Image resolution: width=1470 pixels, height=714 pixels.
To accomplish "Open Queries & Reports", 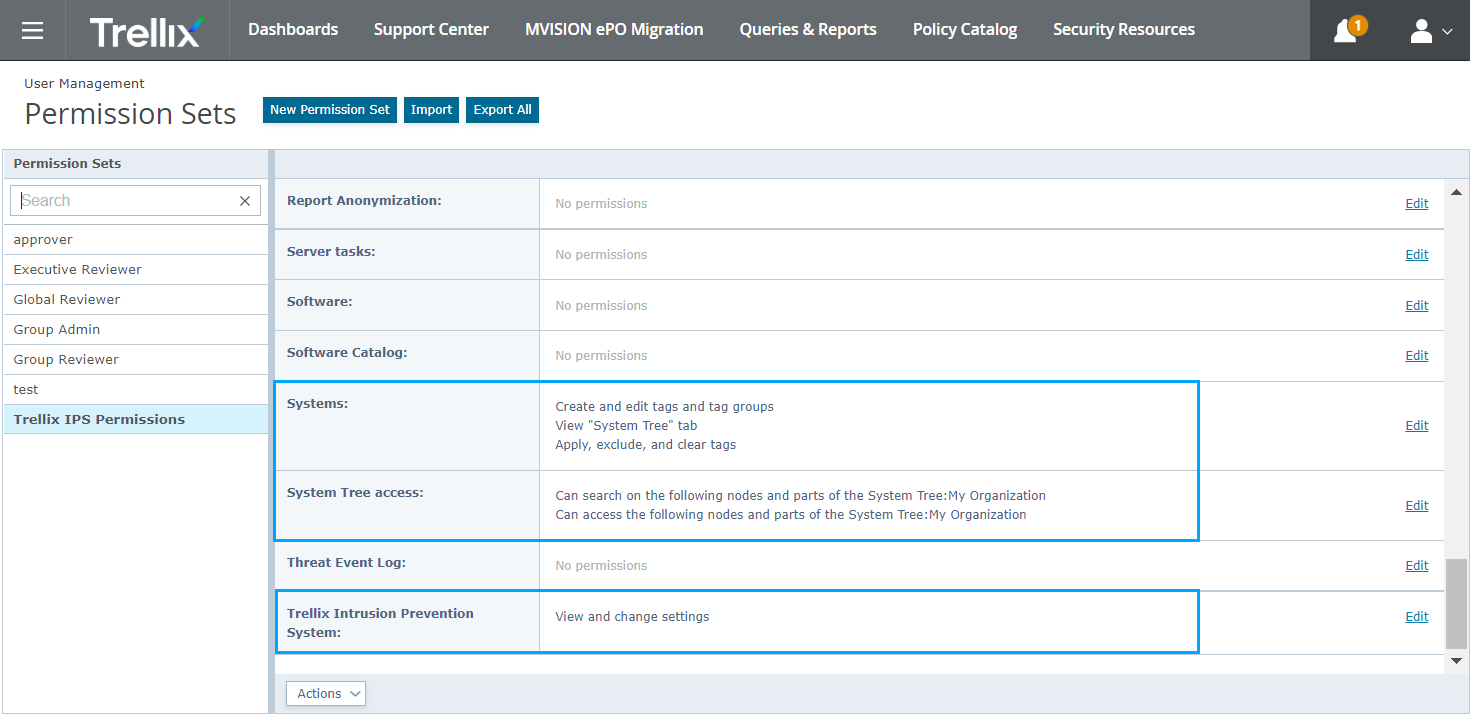I will click(808, 30).
